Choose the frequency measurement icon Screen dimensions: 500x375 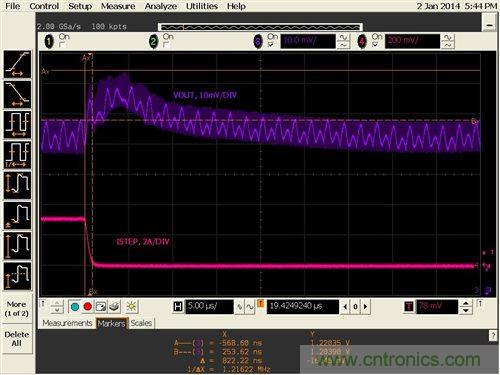coord(18,155)
